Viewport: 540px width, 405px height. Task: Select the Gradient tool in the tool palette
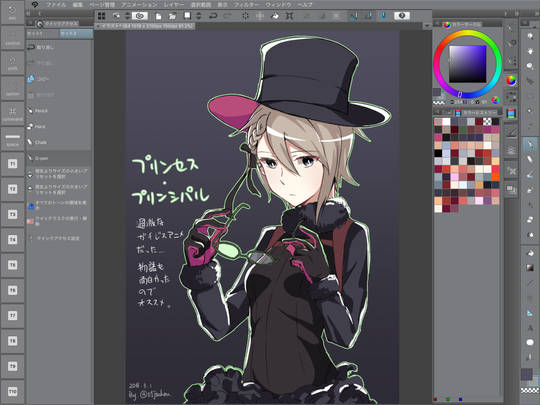[530, 268]
